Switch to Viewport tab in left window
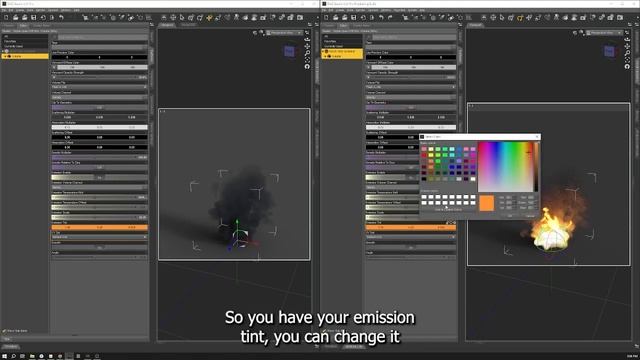The image size is (640, 360). point(167,25)
